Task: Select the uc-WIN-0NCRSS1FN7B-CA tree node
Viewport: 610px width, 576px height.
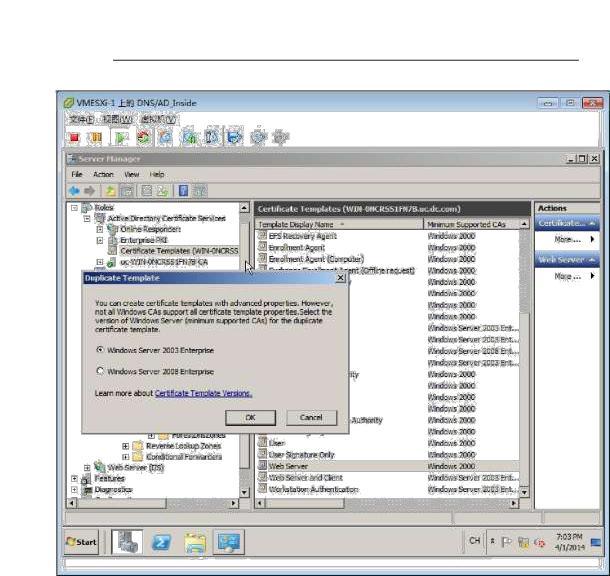Action: pyautogui.click(x=163, y=262)
